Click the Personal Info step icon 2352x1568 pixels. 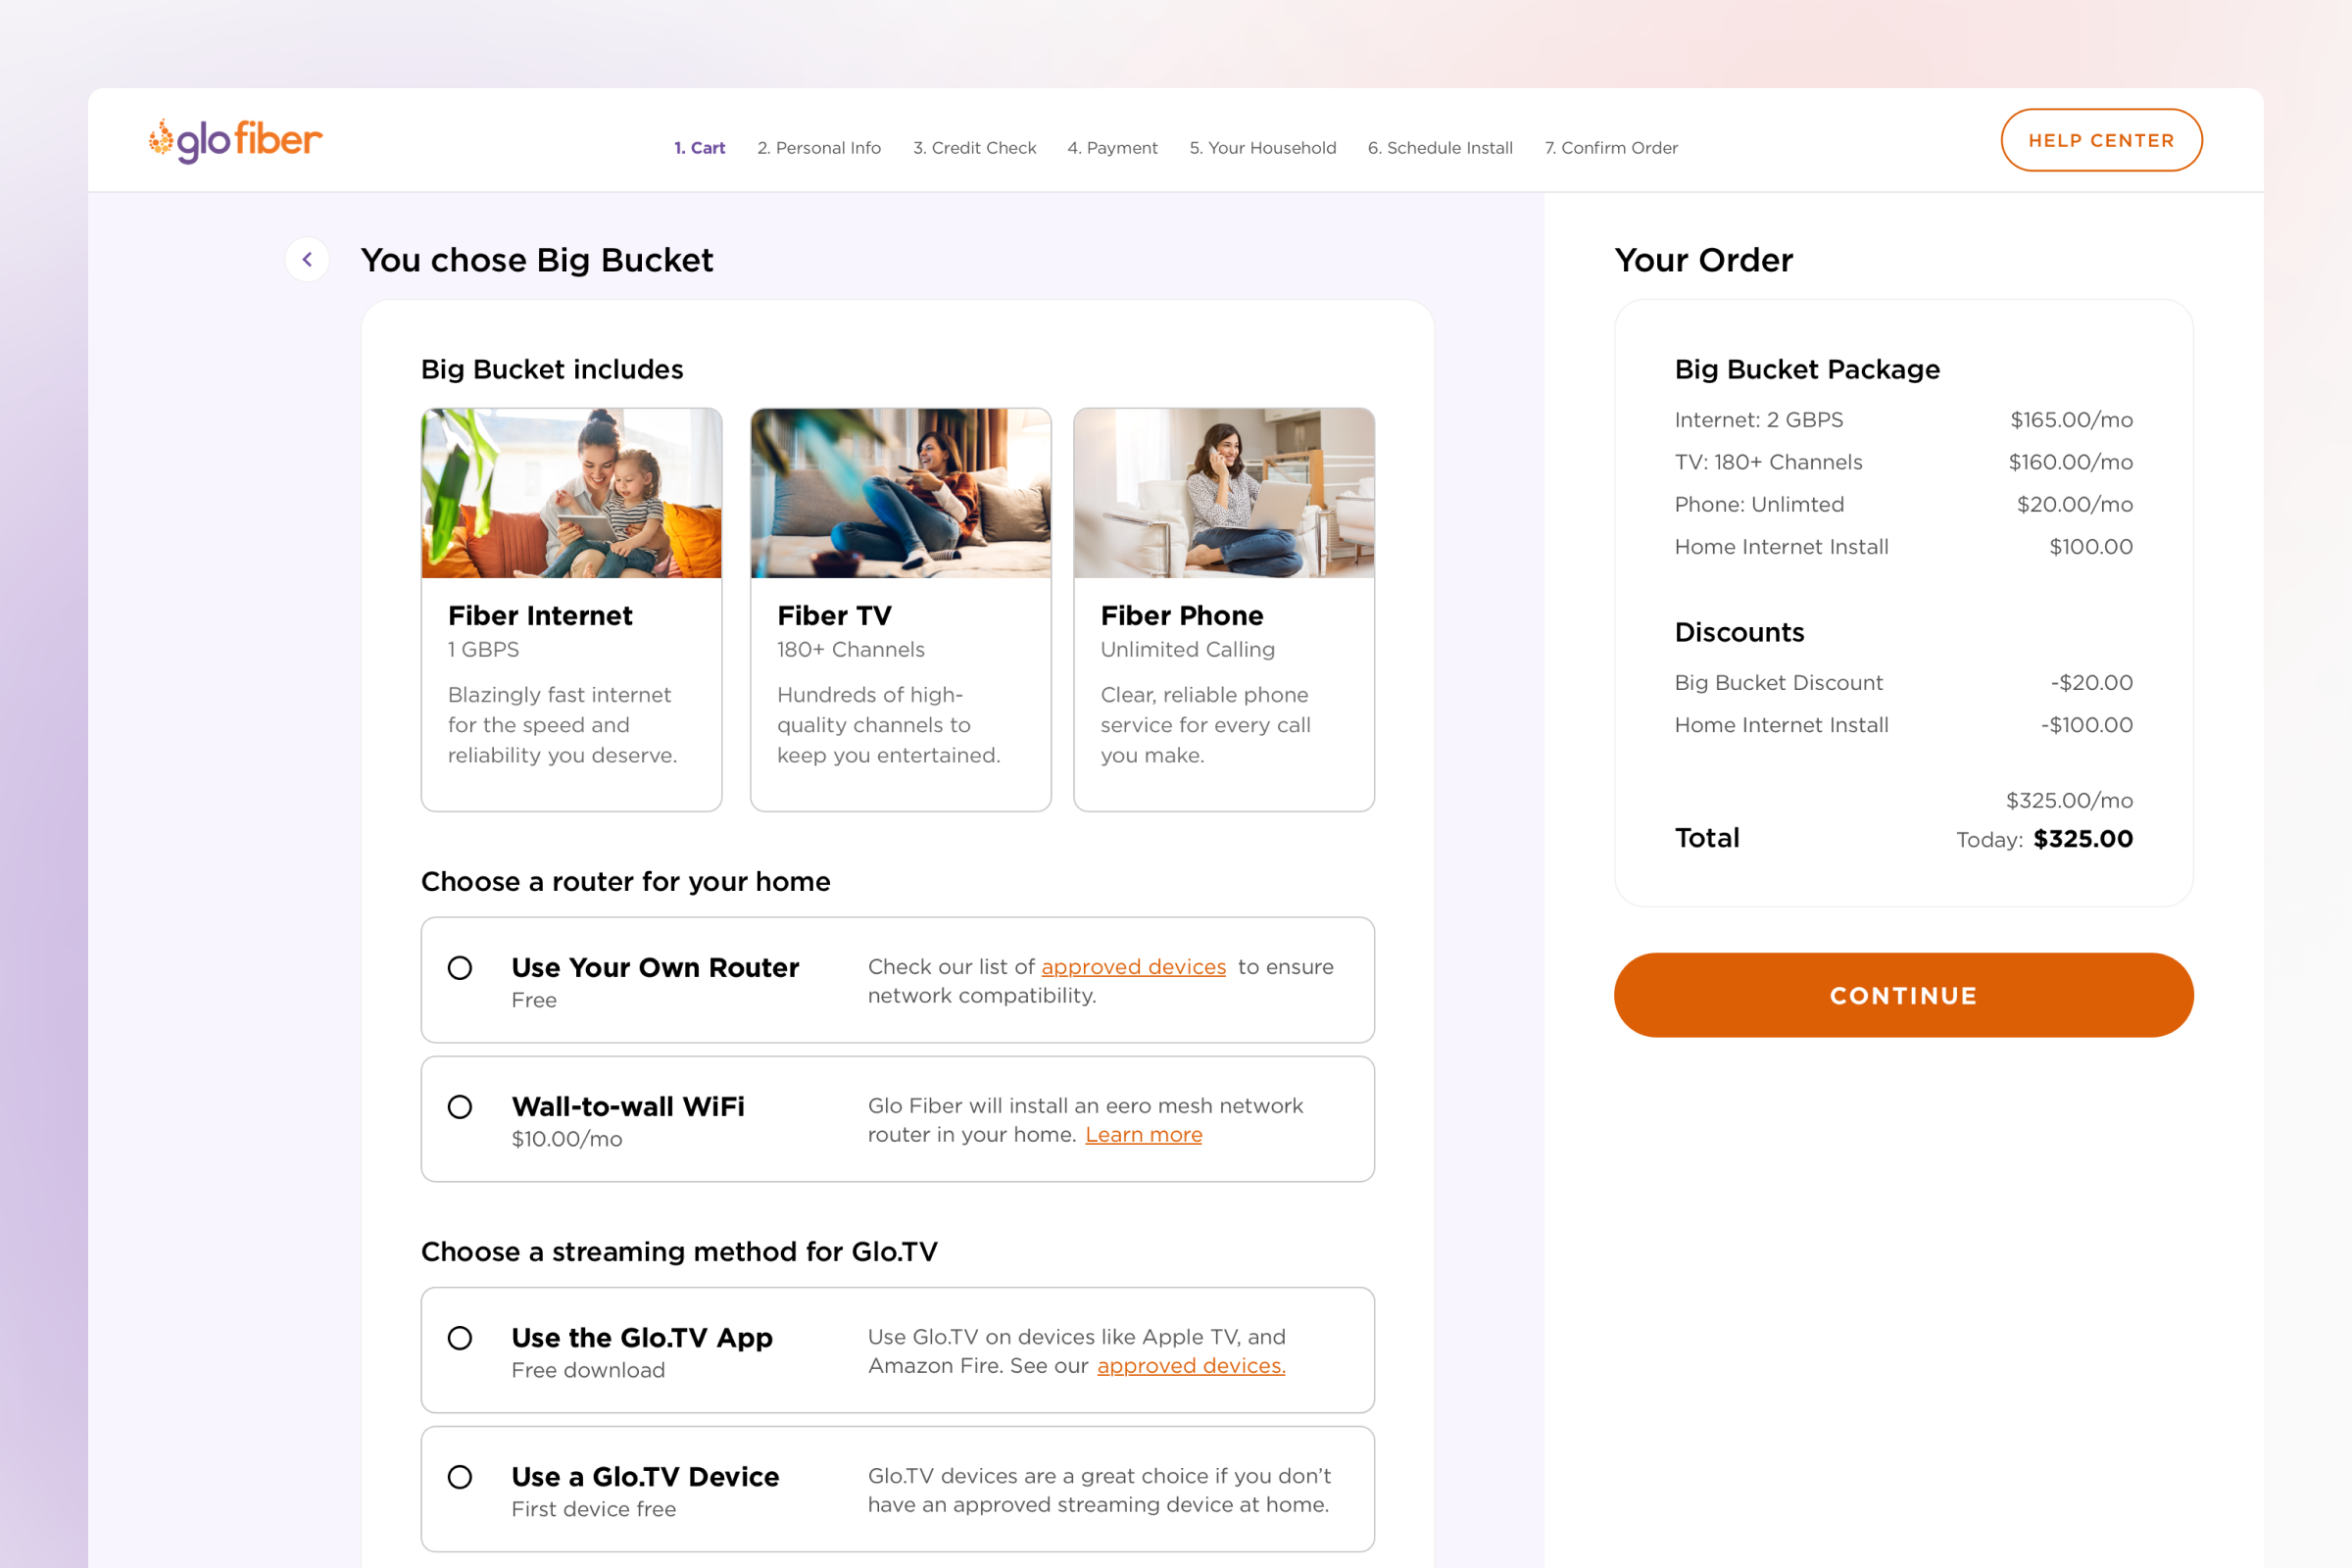[x=817, y=147]
